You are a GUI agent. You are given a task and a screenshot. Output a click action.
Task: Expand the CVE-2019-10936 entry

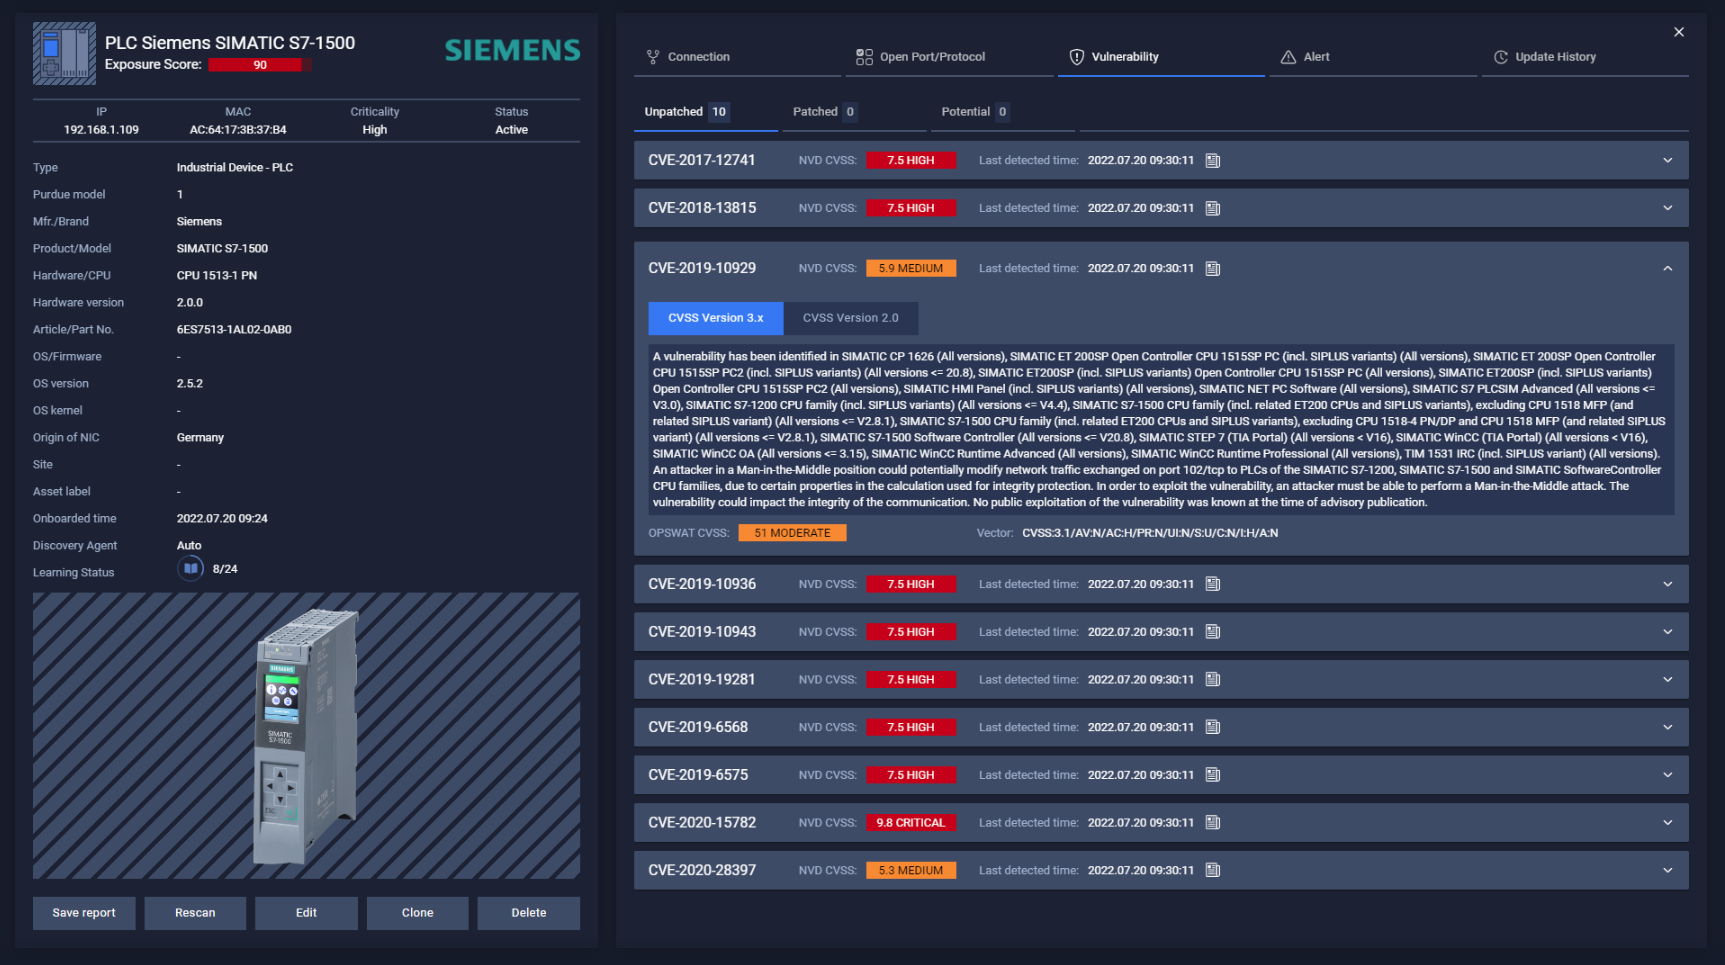pyautogui.click(x=1668, y=584)
